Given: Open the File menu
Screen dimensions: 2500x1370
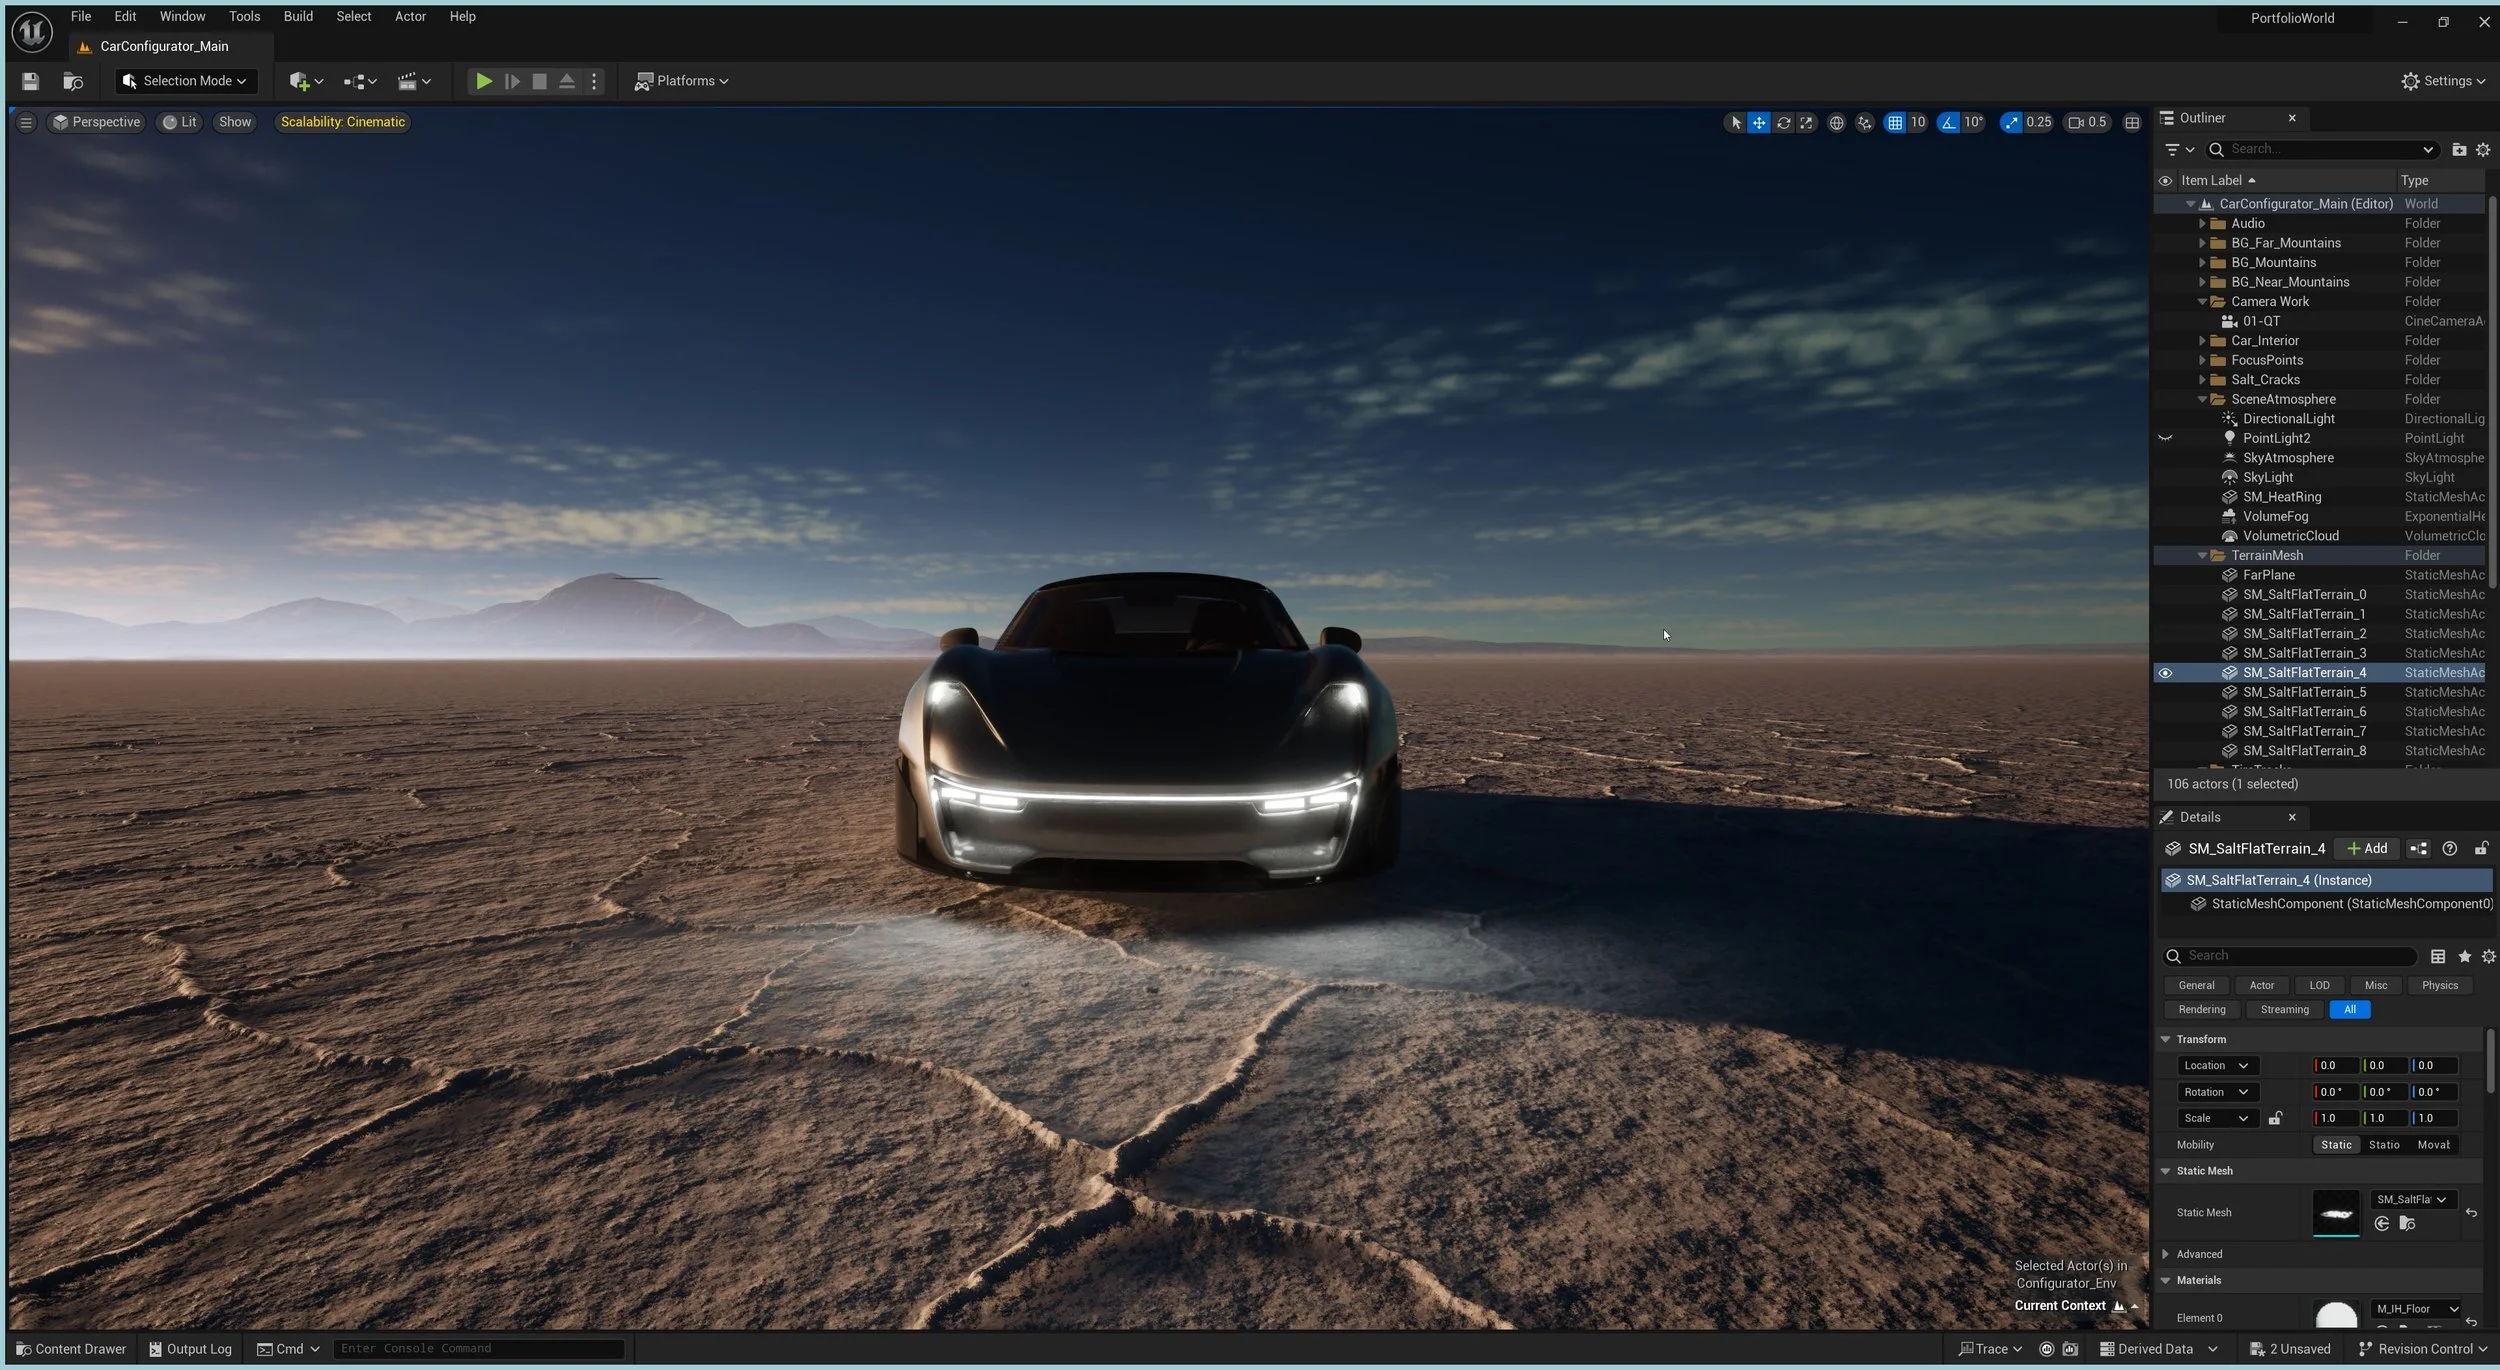Looking at the screenshot, I should click(x=81, y=16).
